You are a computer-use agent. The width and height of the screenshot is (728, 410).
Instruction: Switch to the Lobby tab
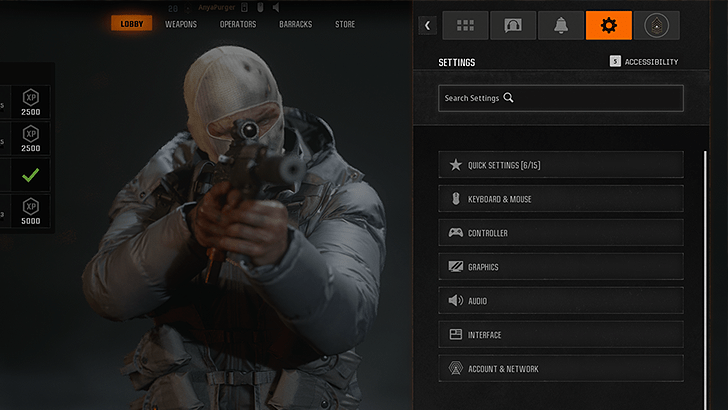coord(131,24)
